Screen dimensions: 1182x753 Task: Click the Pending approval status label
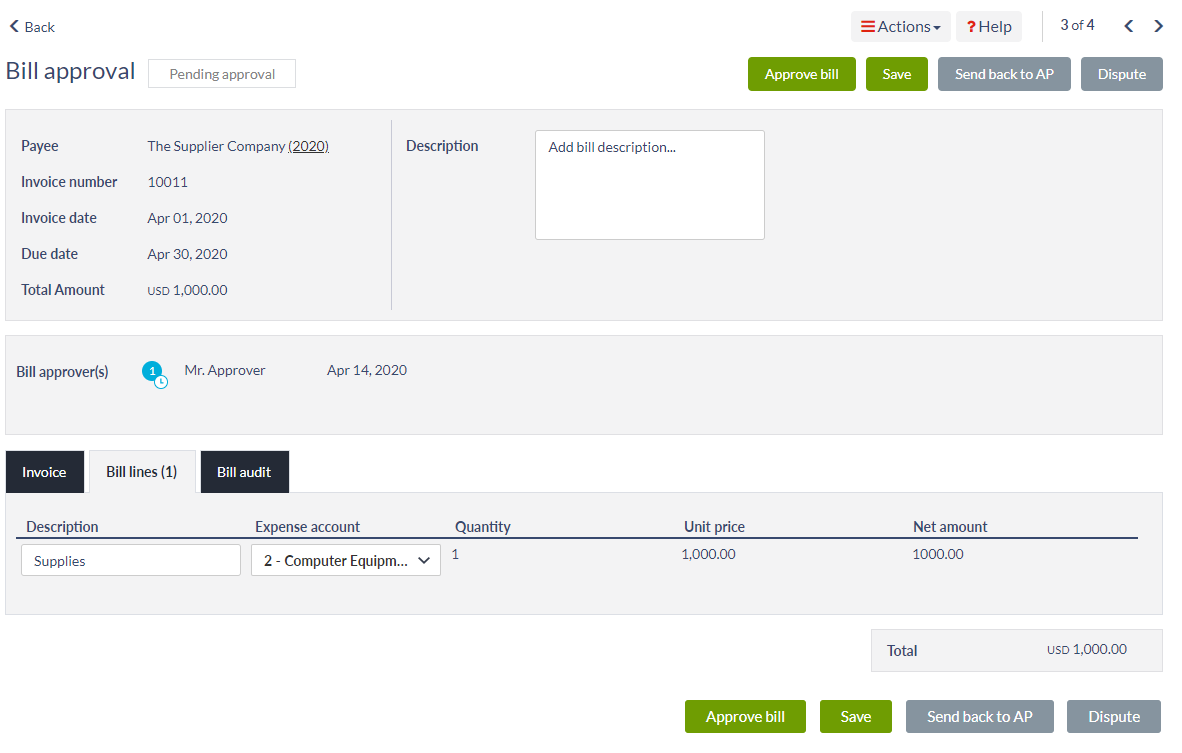tap(221, 73)
